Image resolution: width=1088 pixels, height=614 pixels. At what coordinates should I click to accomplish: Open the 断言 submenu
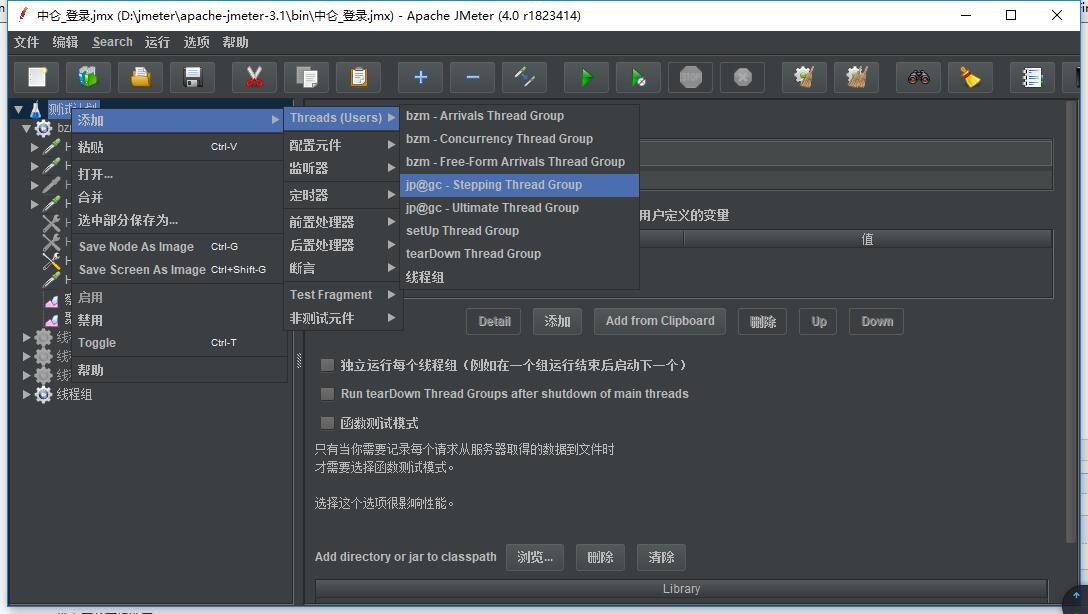click(x=341, y=268)
